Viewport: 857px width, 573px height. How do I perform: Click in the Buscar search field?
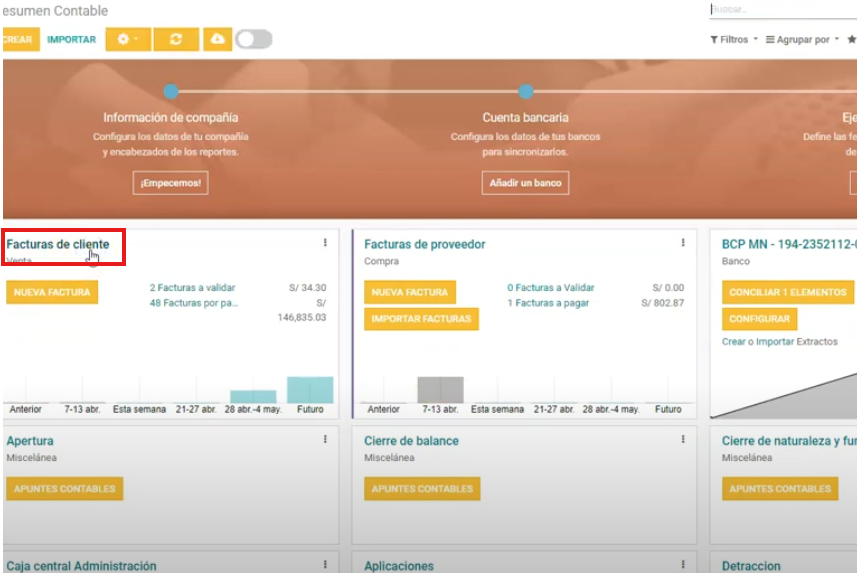click(780, 10)
